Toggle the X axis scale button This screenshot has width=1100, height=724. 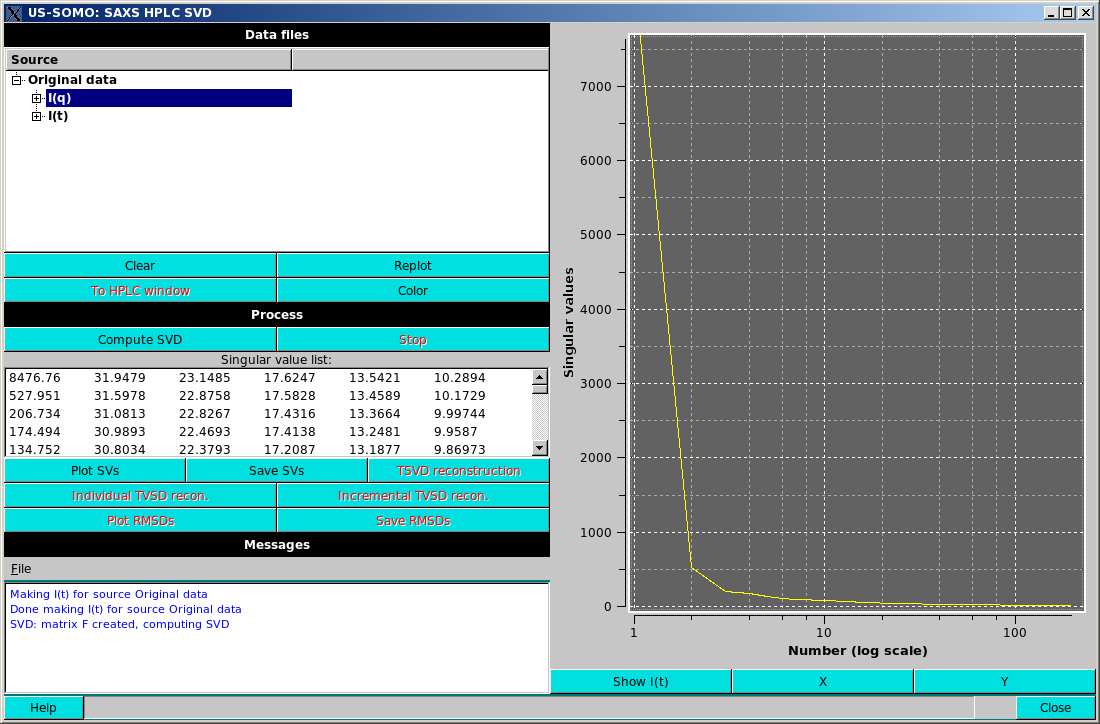[822, 681]
